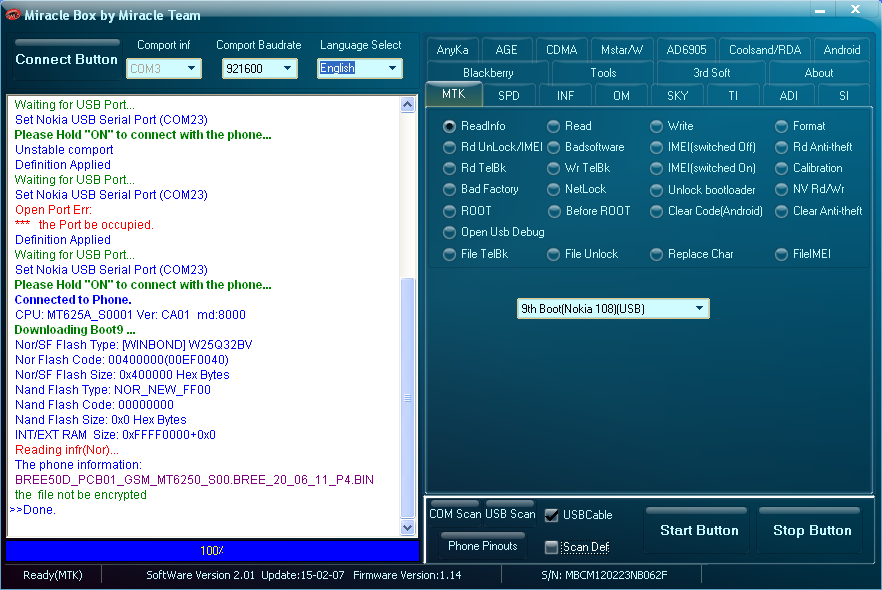
Task: Switch to the 3rd Soft tab
Action: click(712, 73)
